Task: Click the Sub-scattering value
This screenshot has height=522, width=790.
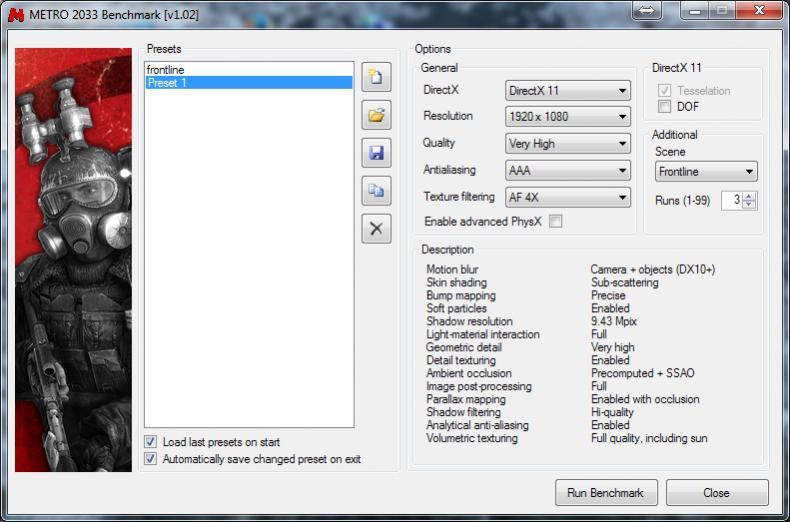Action: click(x=625, y=283)
